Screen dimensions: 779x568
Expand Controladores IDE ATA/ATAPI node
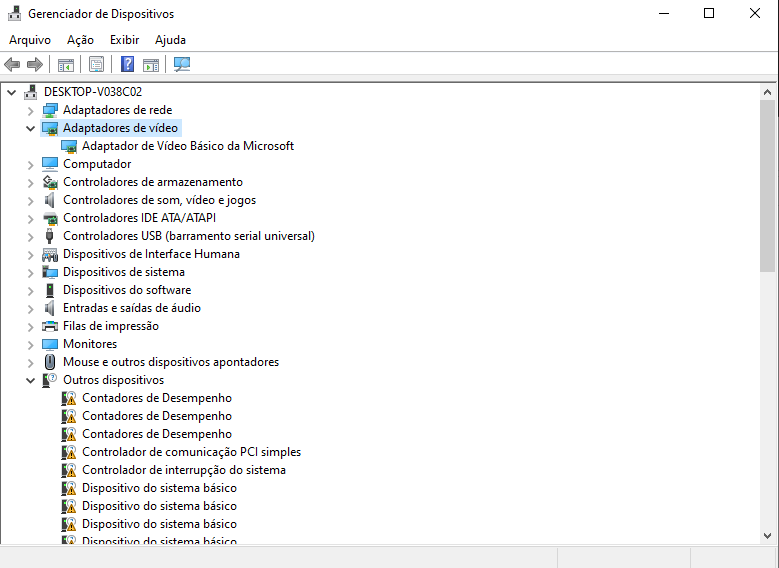pyautogui.click(x=31, y=219)
